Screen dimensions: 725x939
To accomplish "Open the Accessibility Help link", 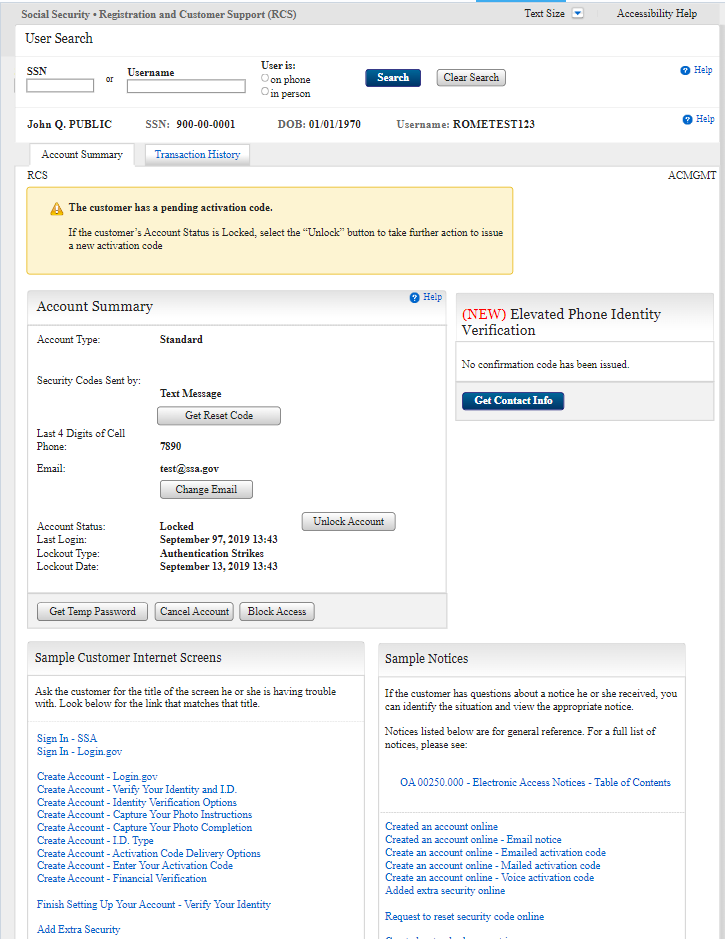I will click(656, 14).
